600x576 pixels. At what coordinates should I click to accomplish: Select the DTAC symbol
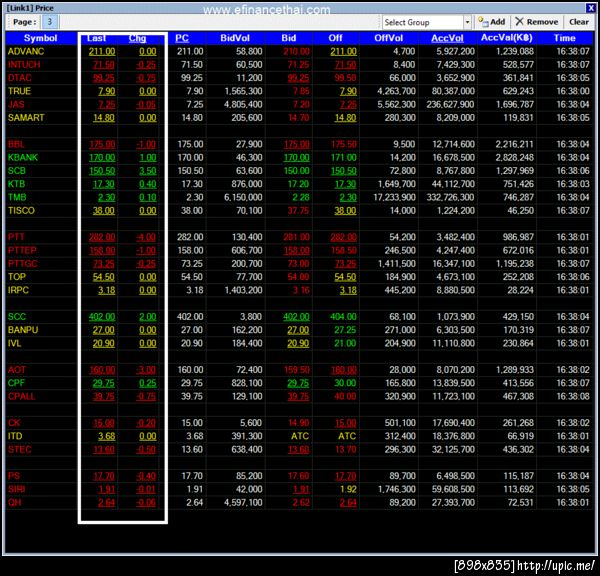point(20,78)
